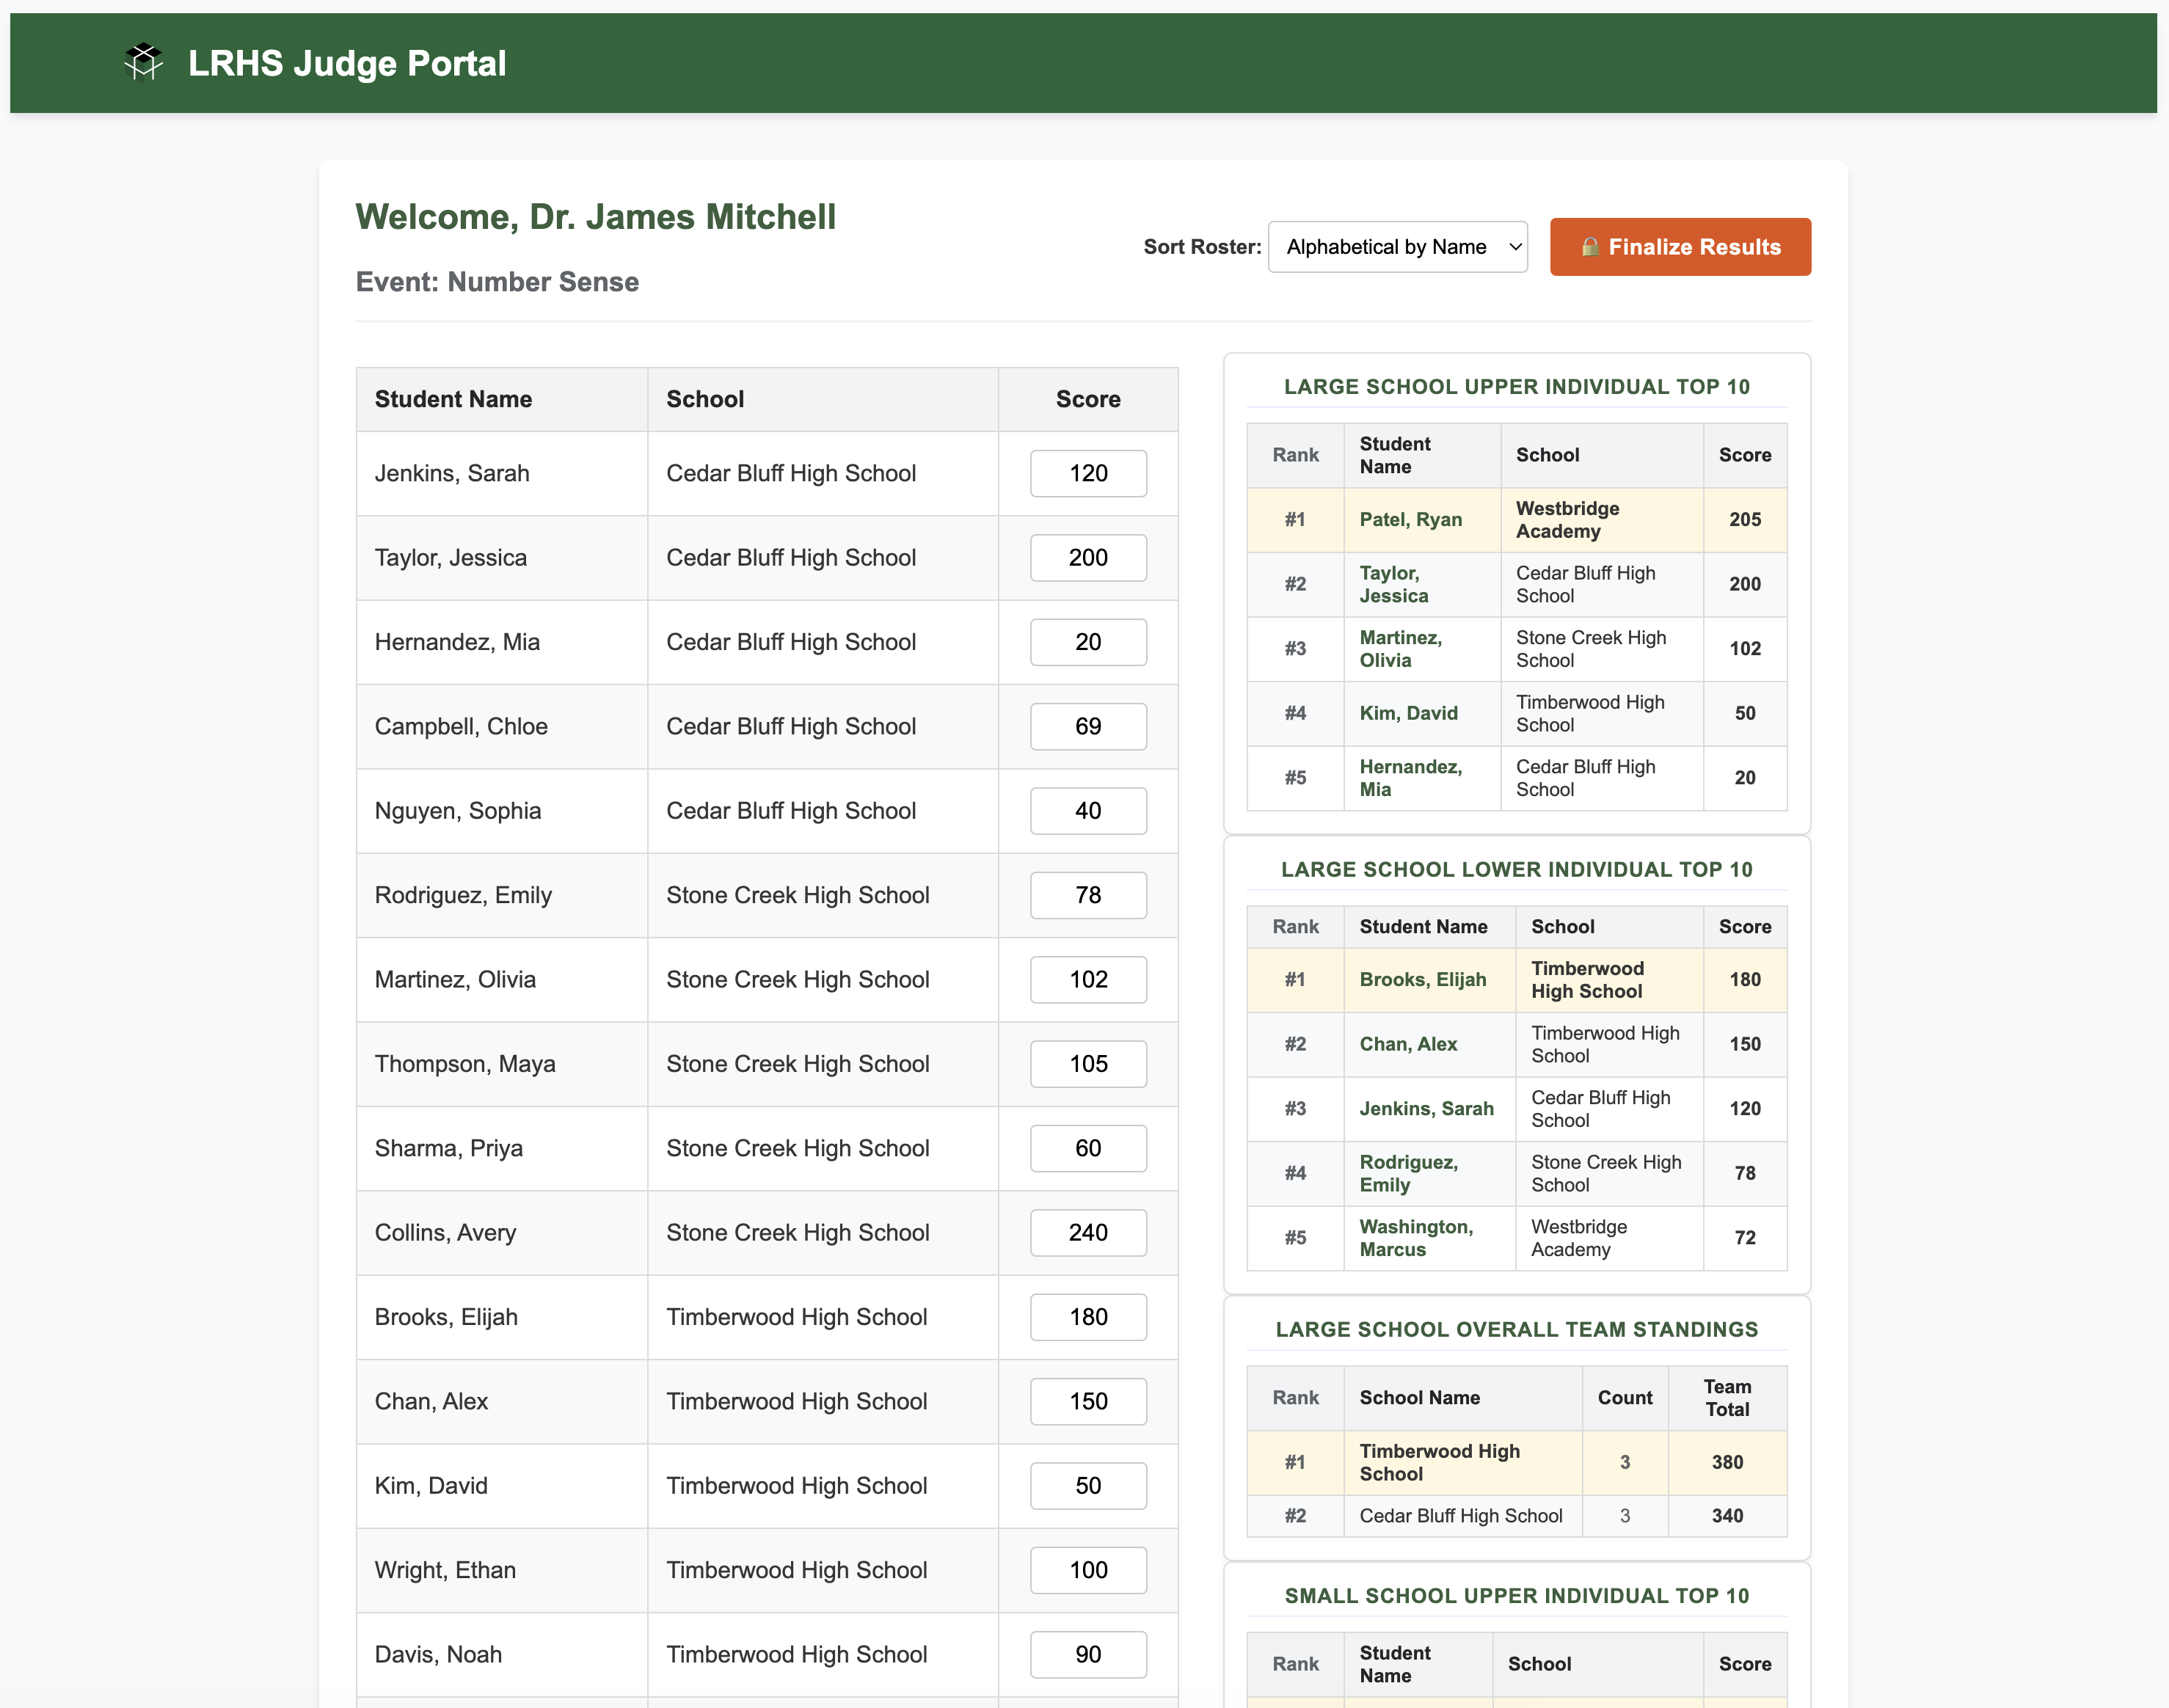Click Brooks, Elijah in Lower Top 10
Screen dimensions: 2169x1708
[x=1422, y=979]
